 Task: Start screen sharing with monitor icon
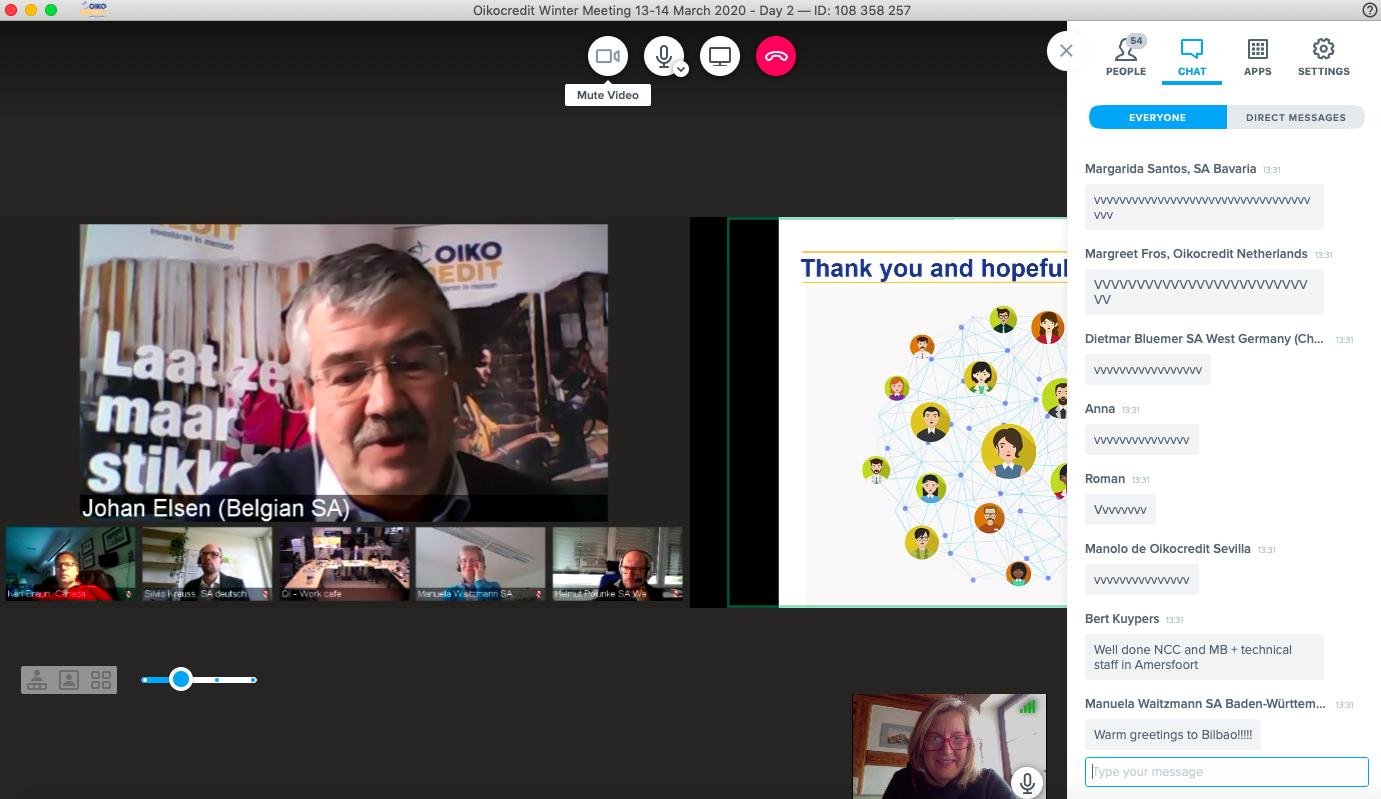[x=720, y=56]
